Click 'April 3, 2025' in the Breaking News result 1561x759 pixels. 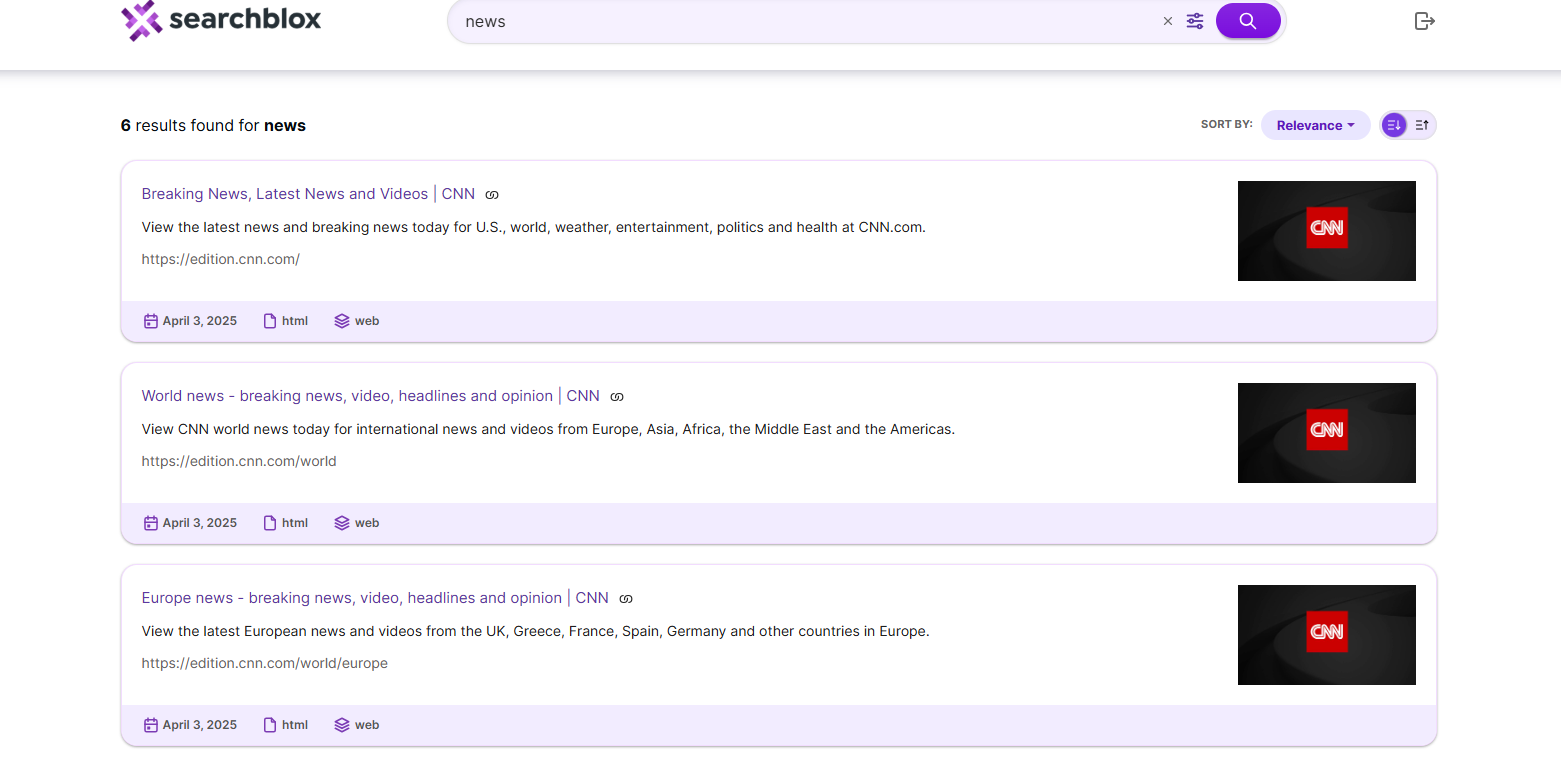tap(200, 321)
